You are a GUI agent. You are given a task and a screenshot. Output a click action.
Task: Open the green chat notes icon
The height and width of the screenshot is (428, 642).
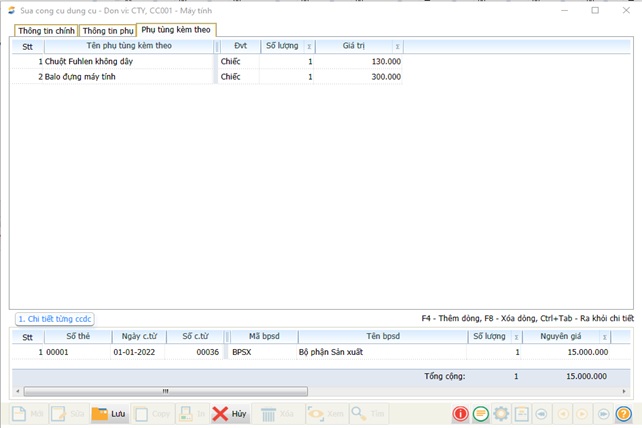(x=480, y=413)
